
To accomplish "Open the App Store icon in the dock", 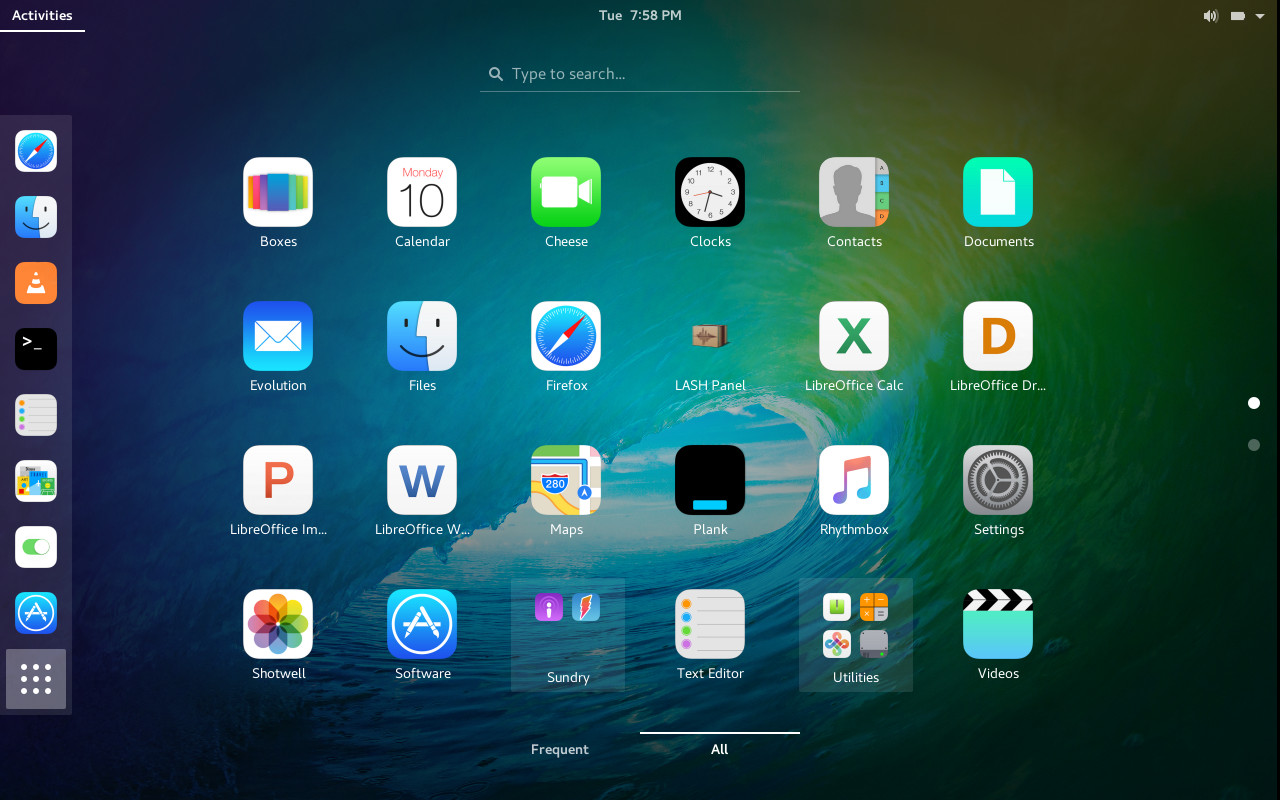I will (x=36, y=613).
